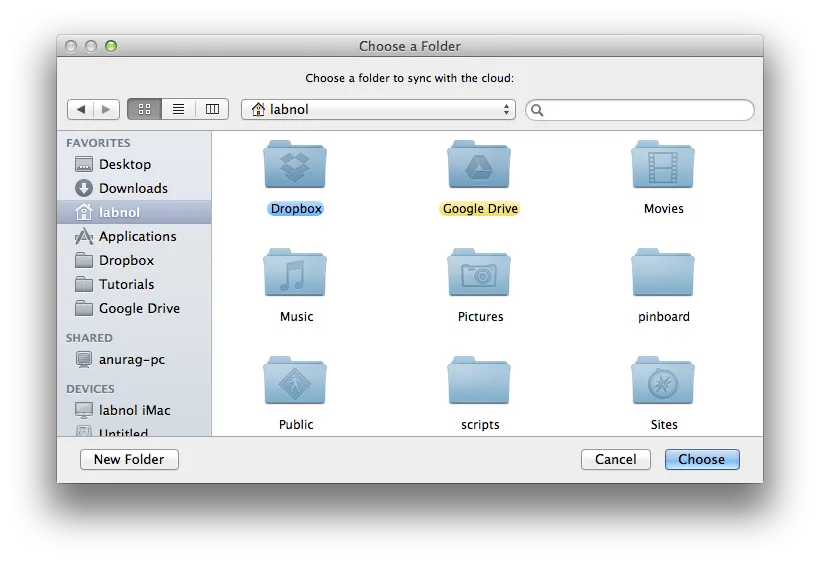Open the labnol location dropdown
This screenshot has height=562, width=820.
(378, 109)
